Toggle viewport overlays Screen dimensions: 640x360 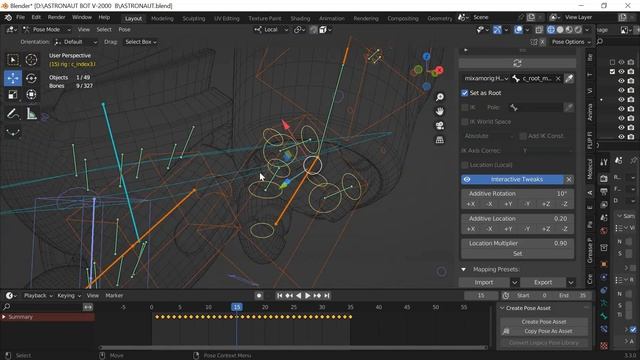pyautogui.click(x=518, y=30)
